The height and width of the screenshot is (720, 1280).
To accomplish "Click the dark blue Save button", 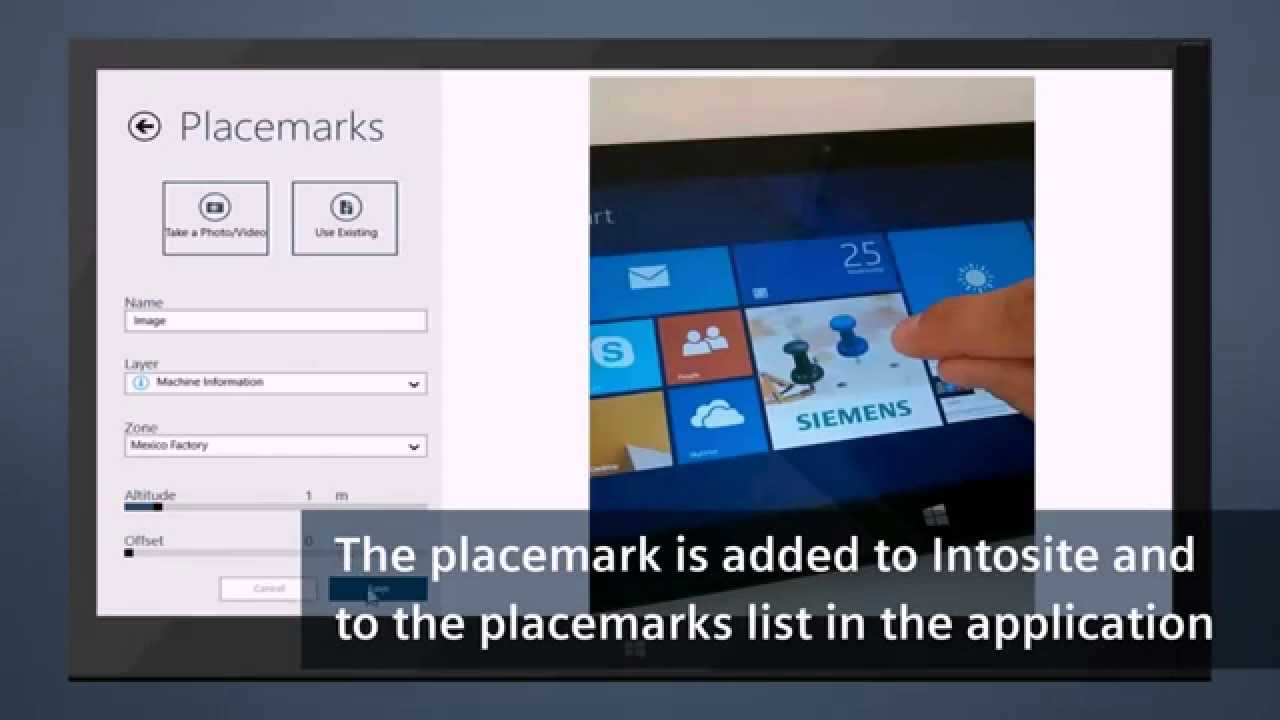I will [x=378, y=589].
